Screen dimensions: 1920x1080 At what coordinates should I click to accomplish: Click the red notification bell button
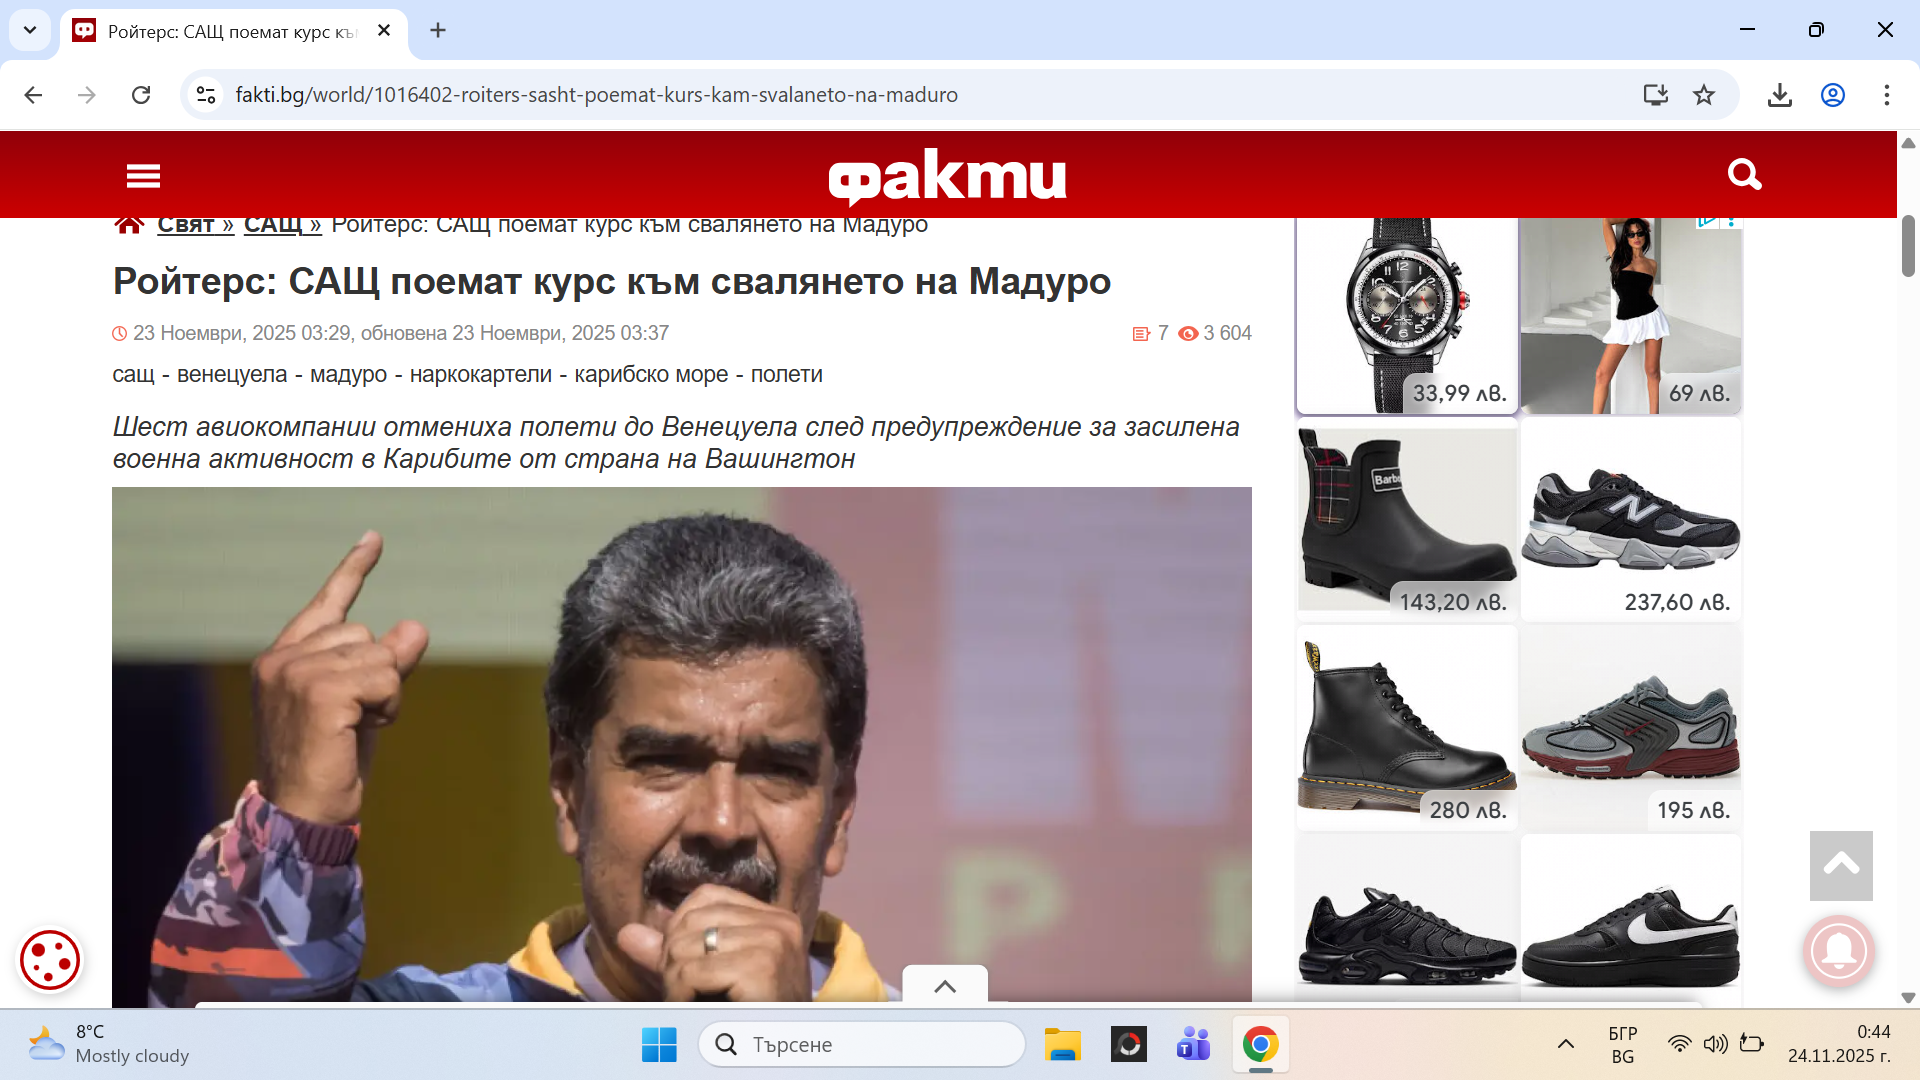[1838, 951]
